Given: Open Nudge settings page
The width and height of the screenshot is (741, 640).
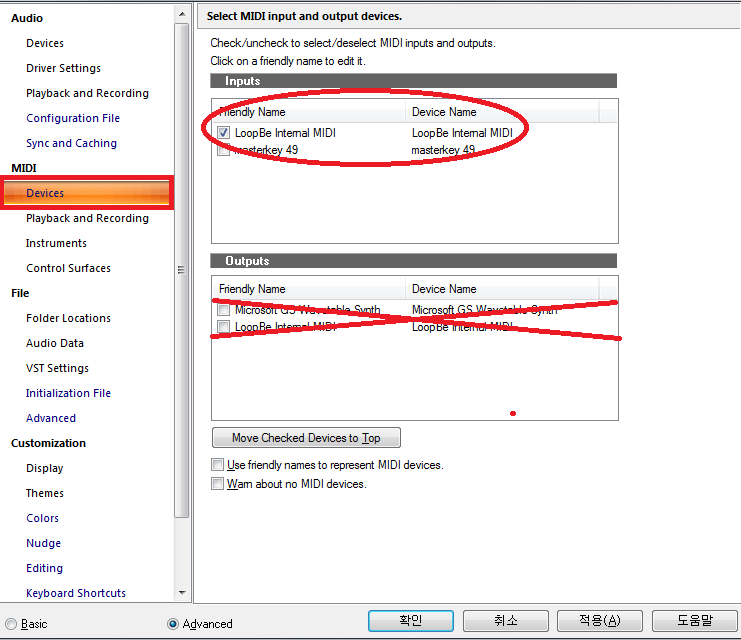Looking at the screenshot, I should pos(43,543).
